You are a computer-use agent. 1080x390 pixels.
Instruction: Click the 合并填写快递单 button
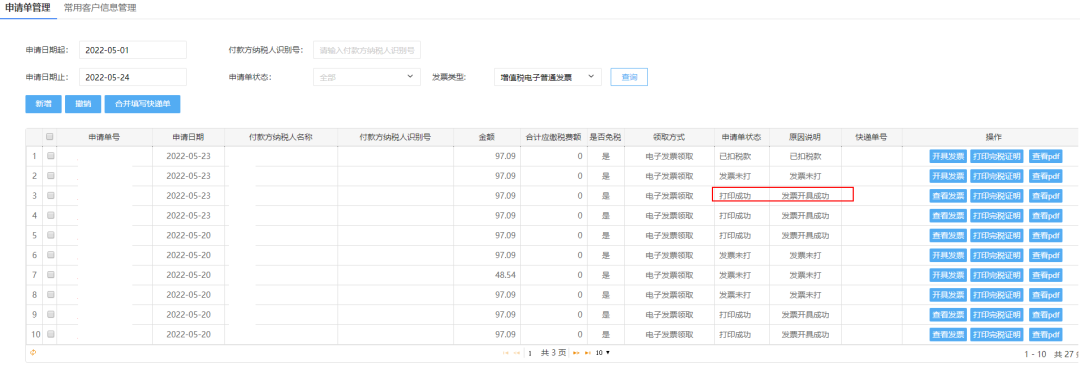(x=143, y=104)
